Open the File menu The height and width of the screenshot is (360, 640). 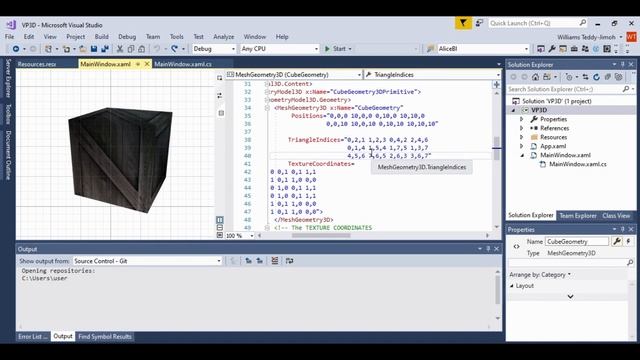[x=9, y=37]
